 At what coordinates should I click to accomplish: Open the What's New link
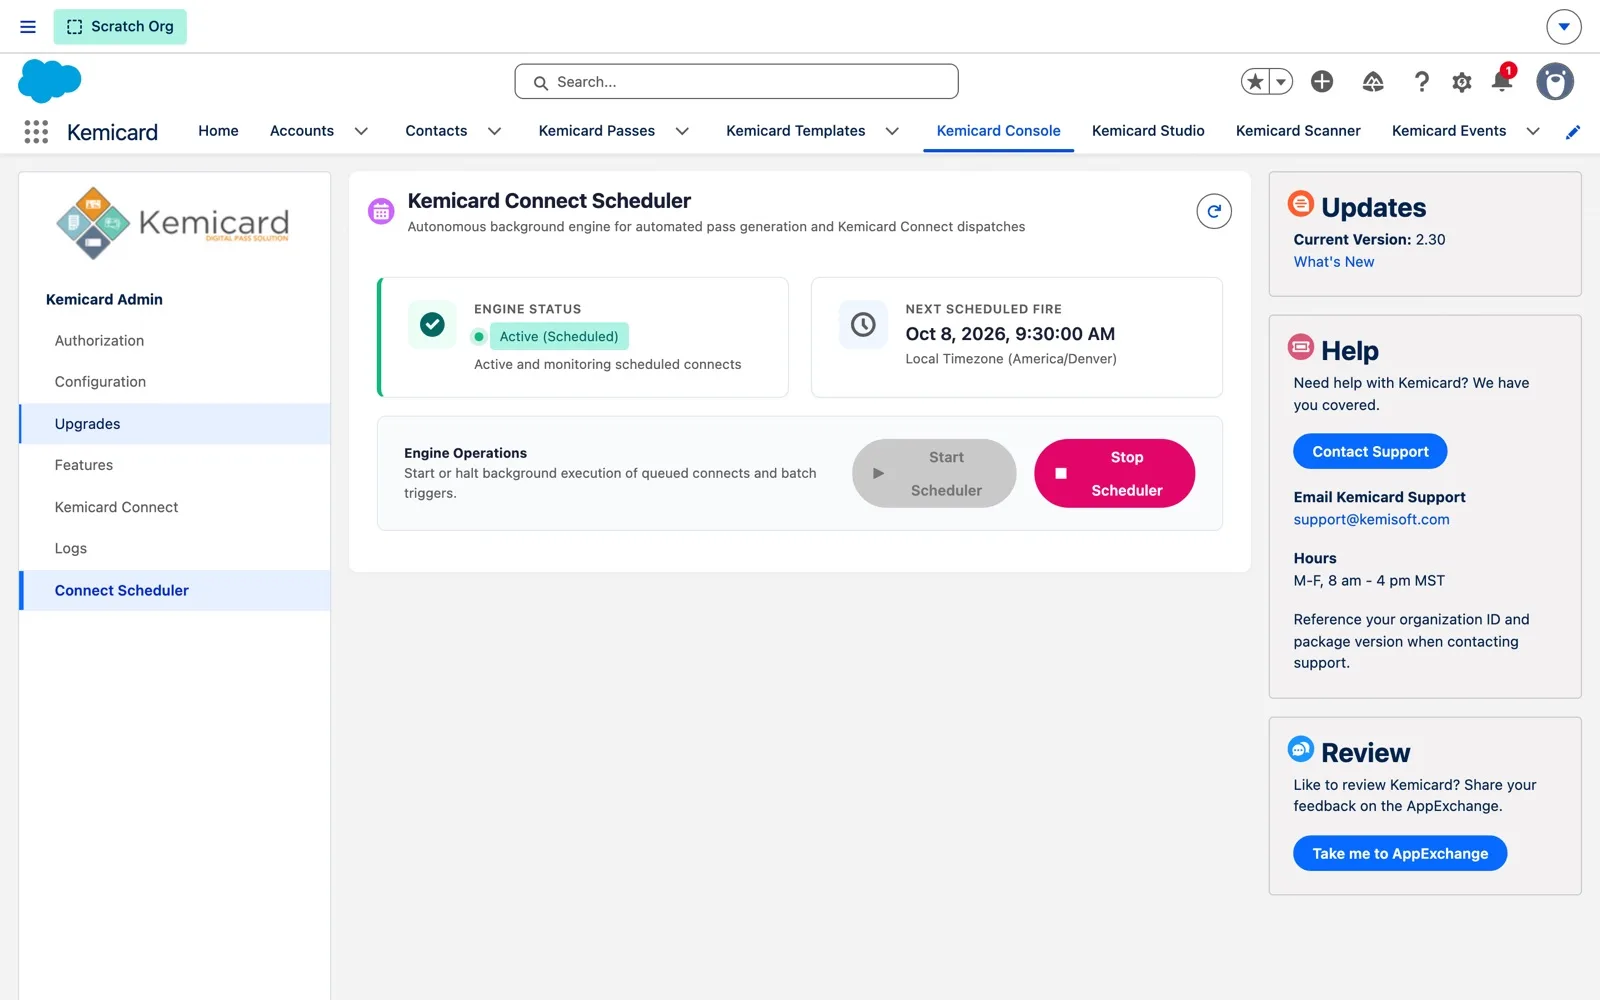coord(1334,262)
